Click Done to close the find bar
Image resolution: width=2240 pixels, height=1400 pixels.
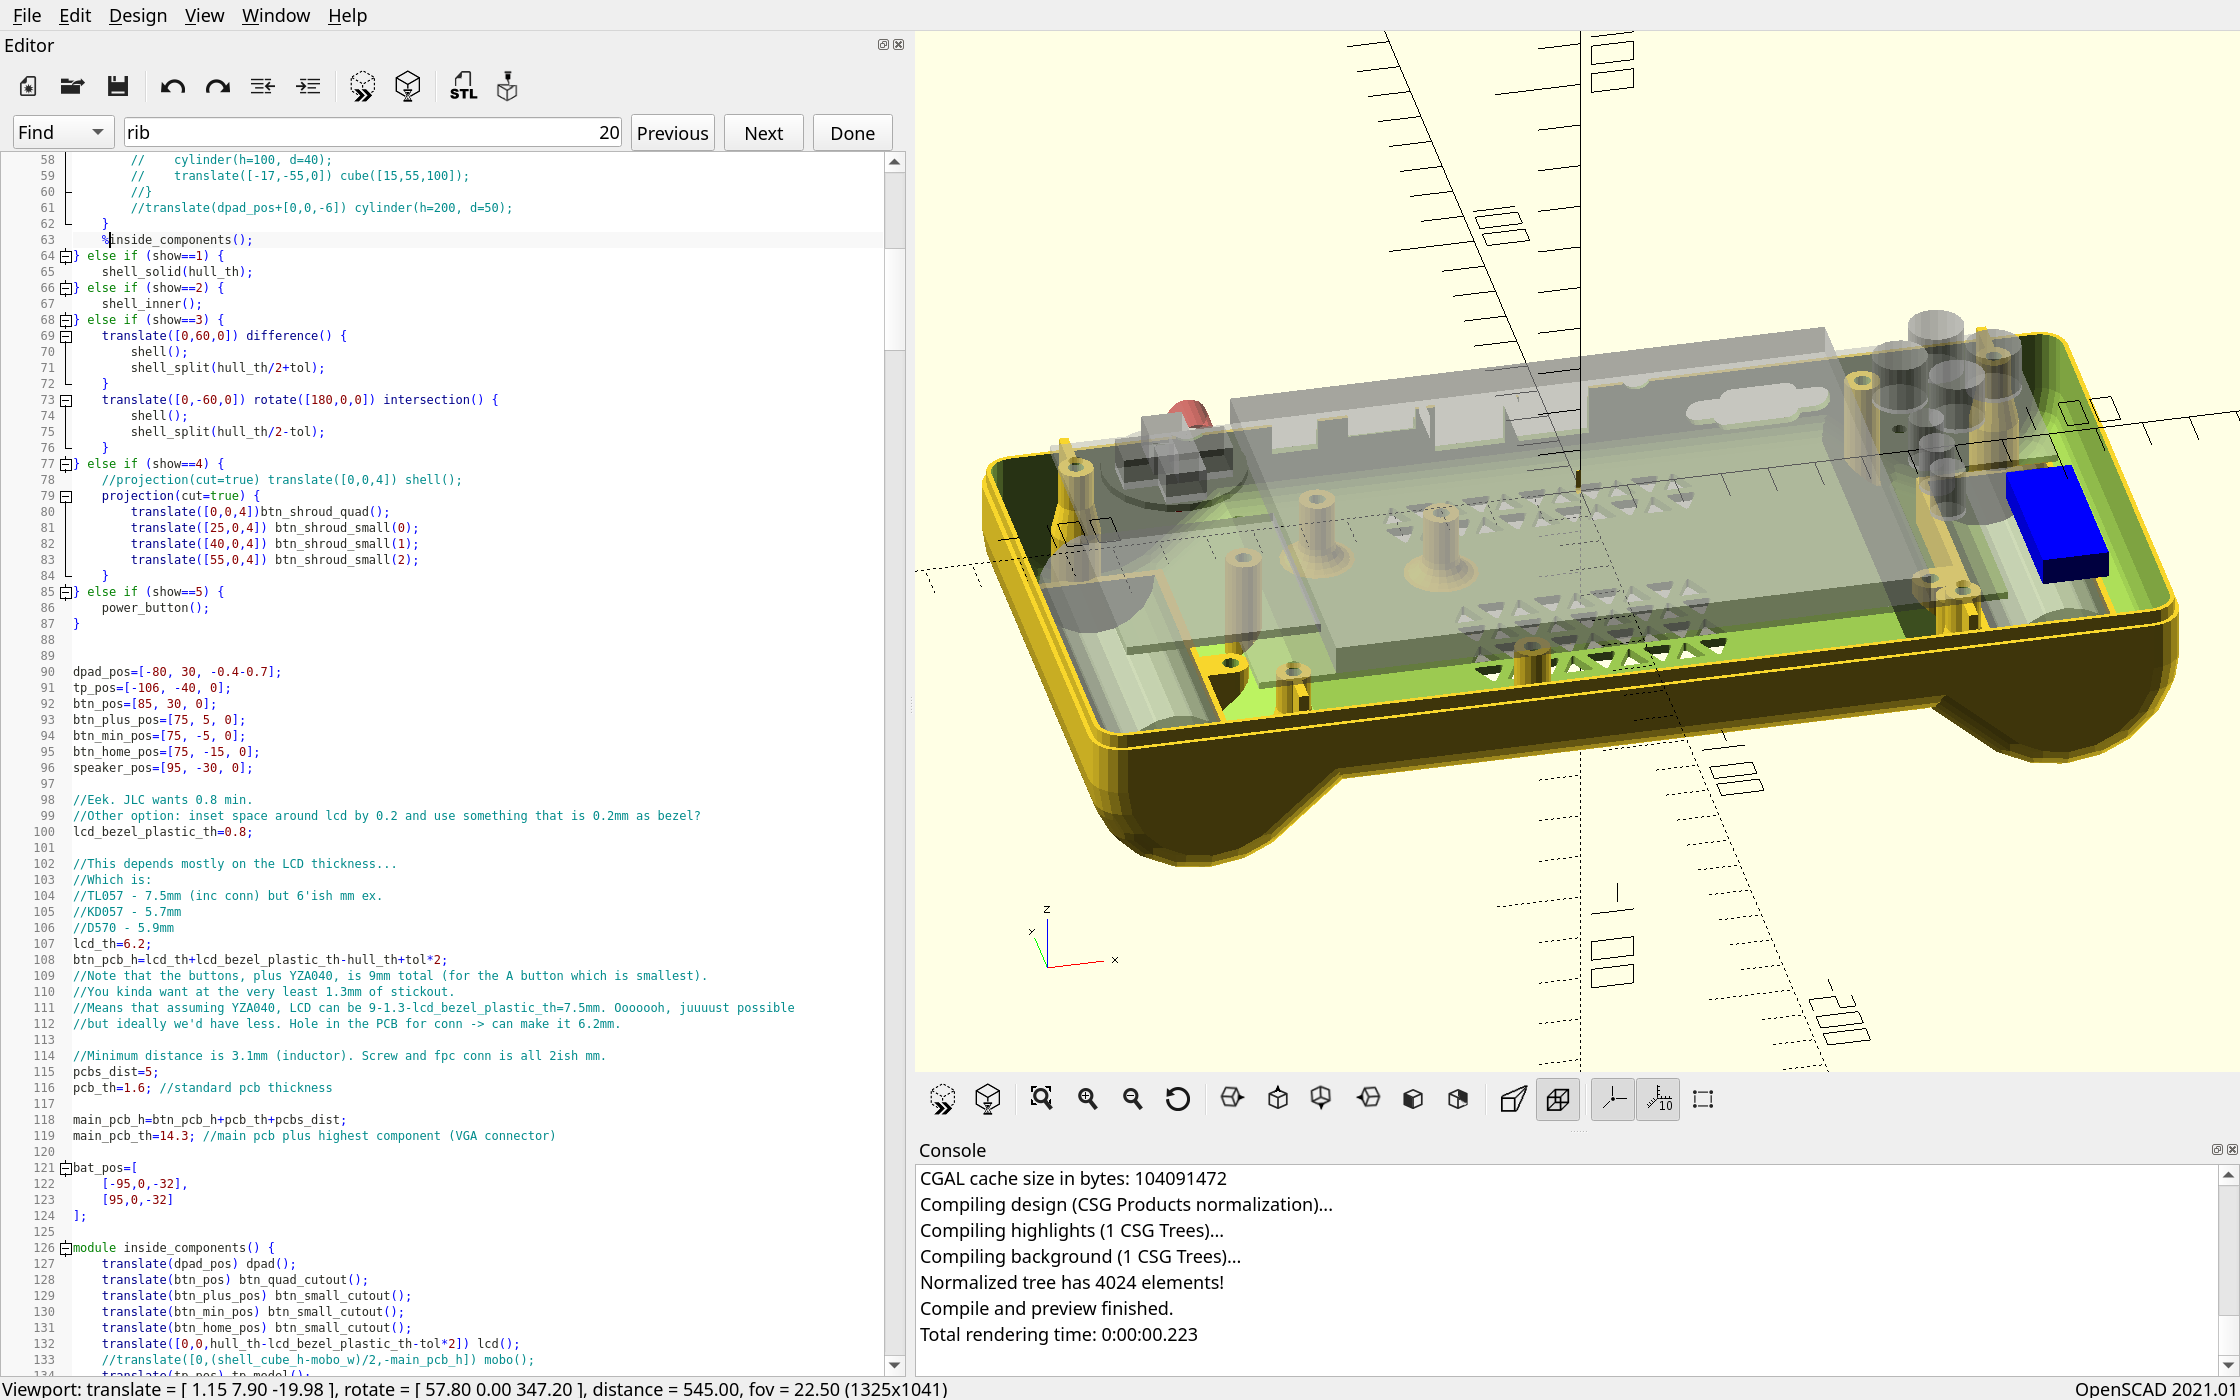click(853, 133)
